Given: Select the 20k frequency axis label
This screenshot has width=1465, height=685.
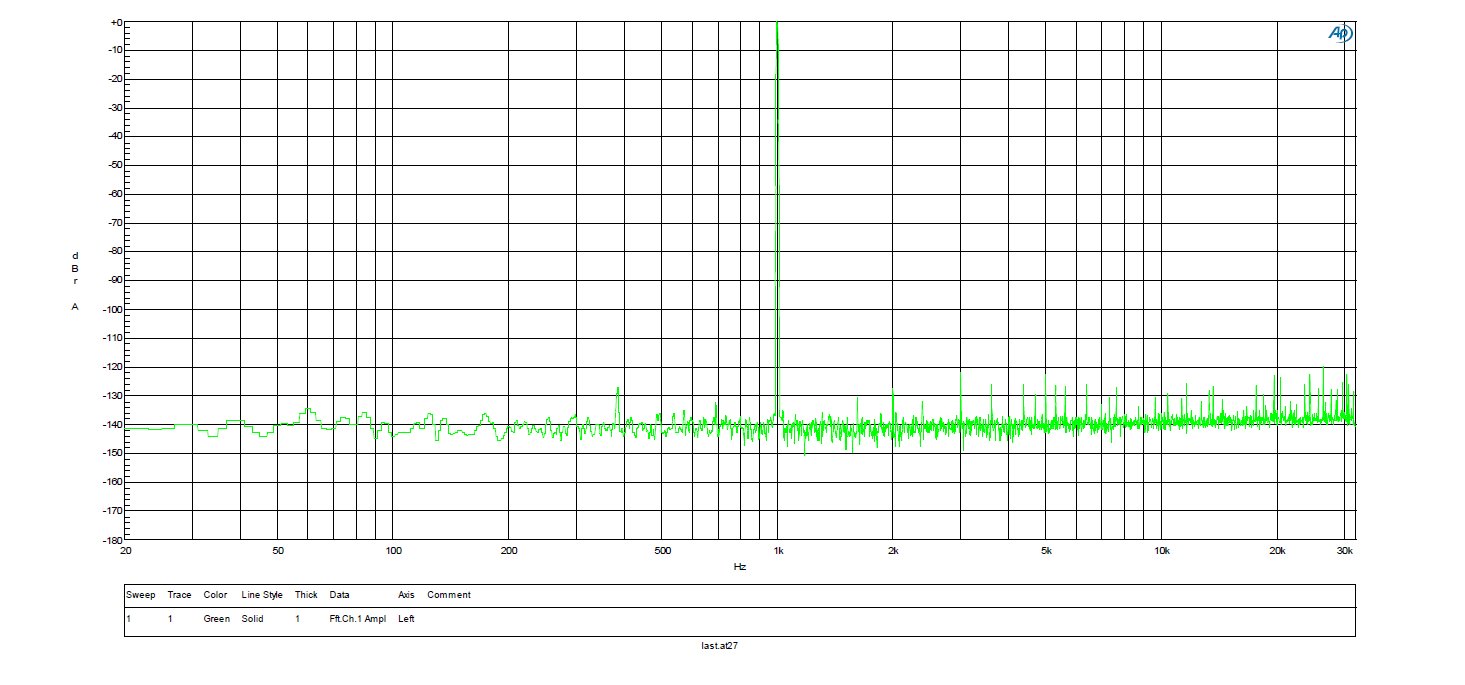Looking at the screenshot, I should [1276, 551].
